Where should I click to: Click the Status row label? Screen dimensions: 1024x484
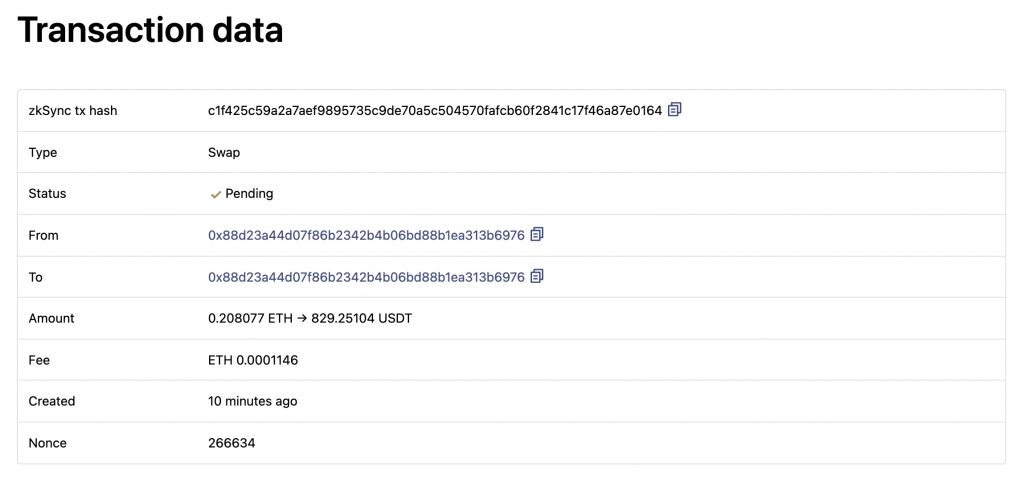coord(47,194)
